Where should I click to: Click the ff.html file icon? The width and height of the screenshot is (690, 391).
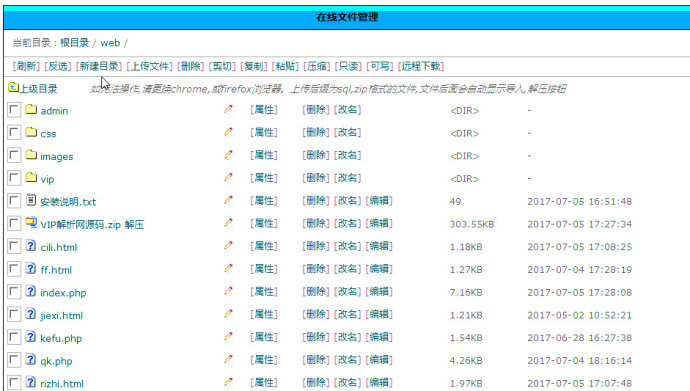[x=30, y=268]
